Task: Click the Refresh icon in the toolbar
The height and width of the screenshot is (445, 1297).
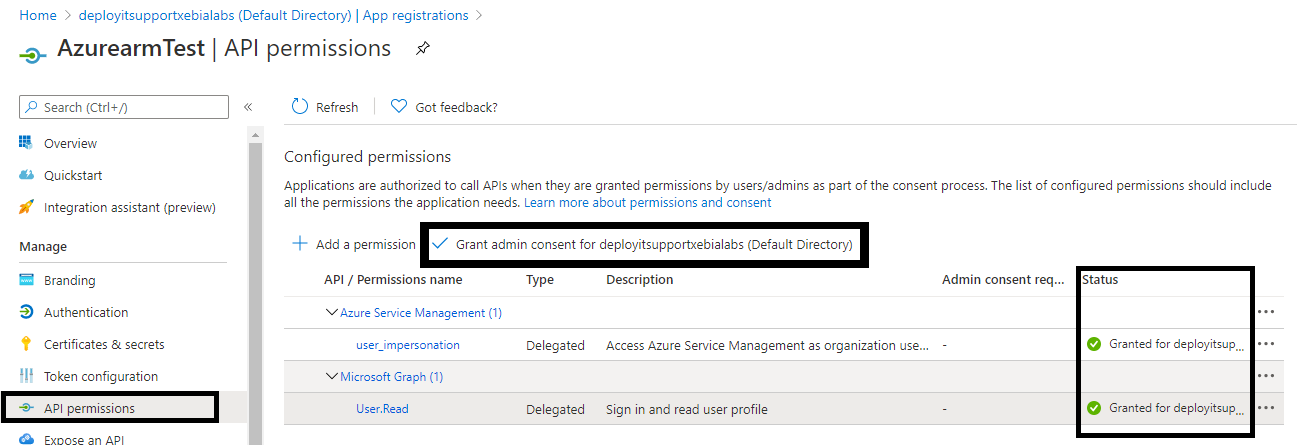Action: [300, 107]
